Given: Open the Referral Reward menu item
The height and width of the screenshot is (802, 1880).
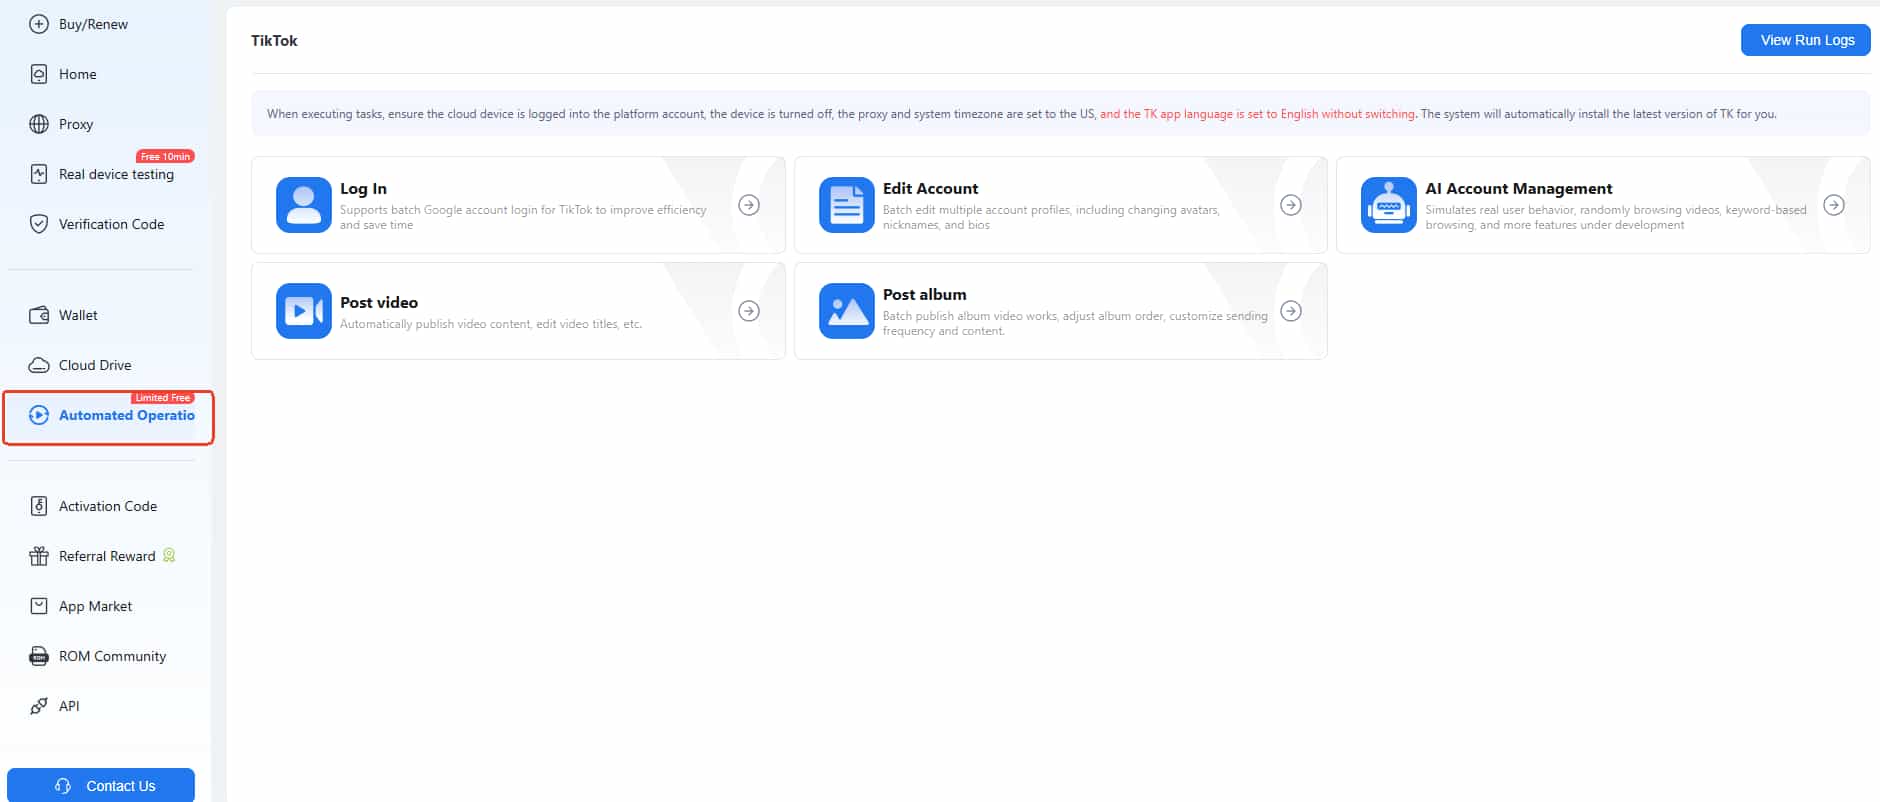Looking at the screenshot, I should [x=106, y=556].
